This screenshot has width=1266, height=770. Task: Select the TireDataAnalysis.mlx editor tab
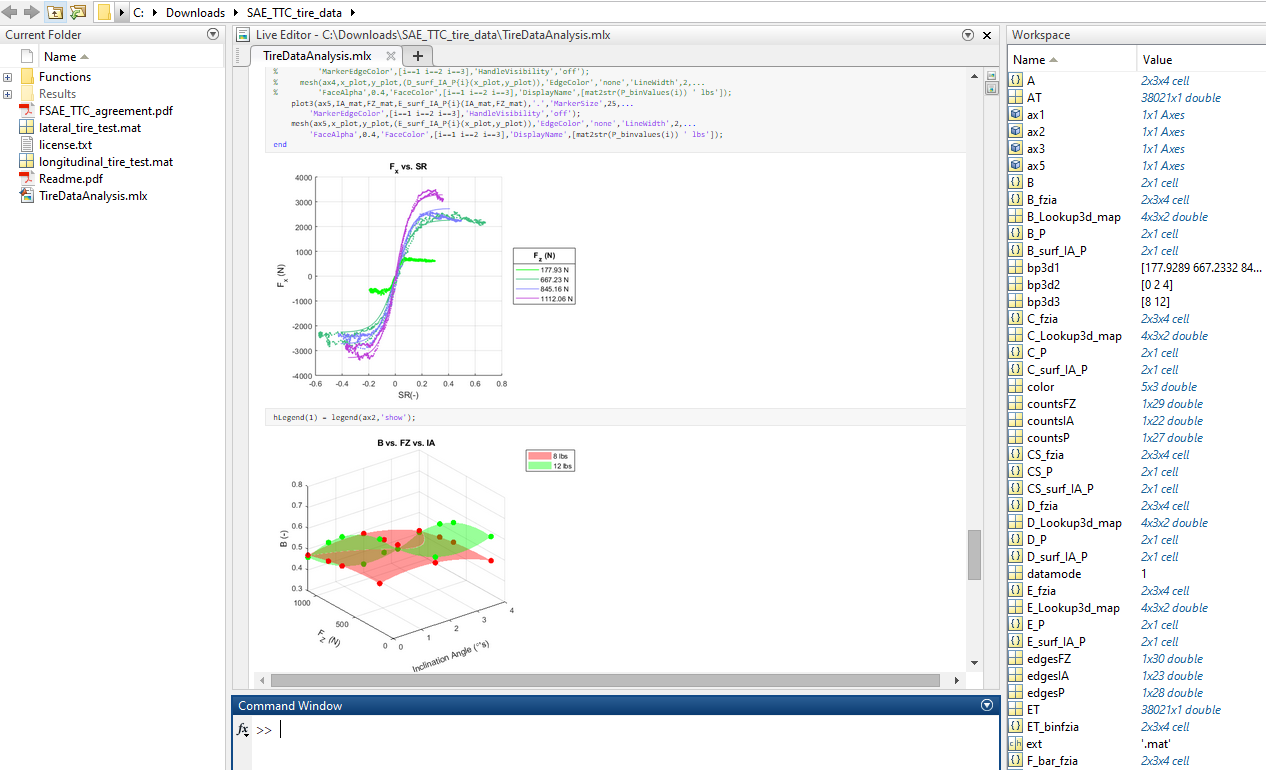[316, 56]
